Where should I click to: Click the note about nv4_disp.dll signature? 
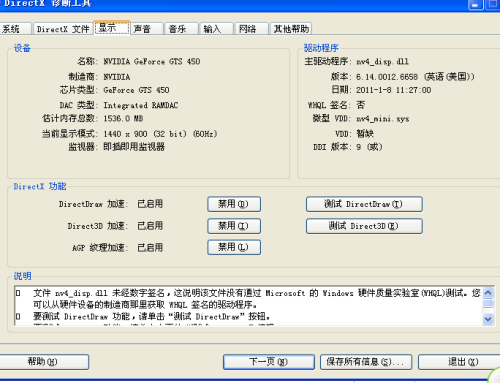pos(257,299)
